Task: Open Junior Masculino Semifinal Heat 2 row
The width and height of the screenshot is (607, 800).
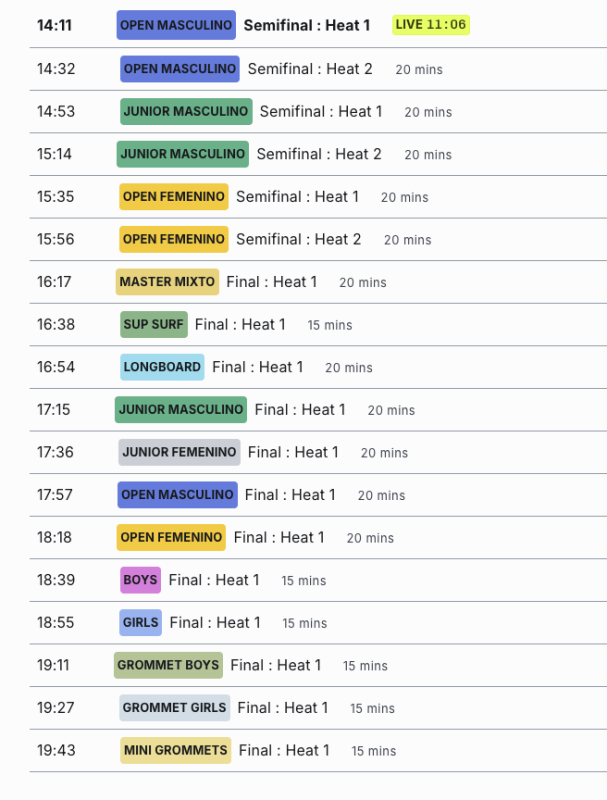Action: (x=318, y=154)
